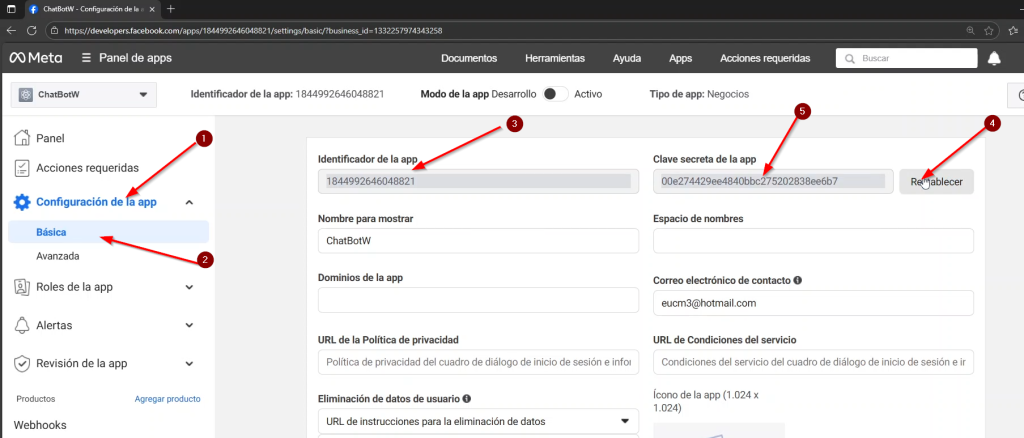This screenshot has height=438, width=1024.
Task: Click the Agregar producto link
Action: 167,399
